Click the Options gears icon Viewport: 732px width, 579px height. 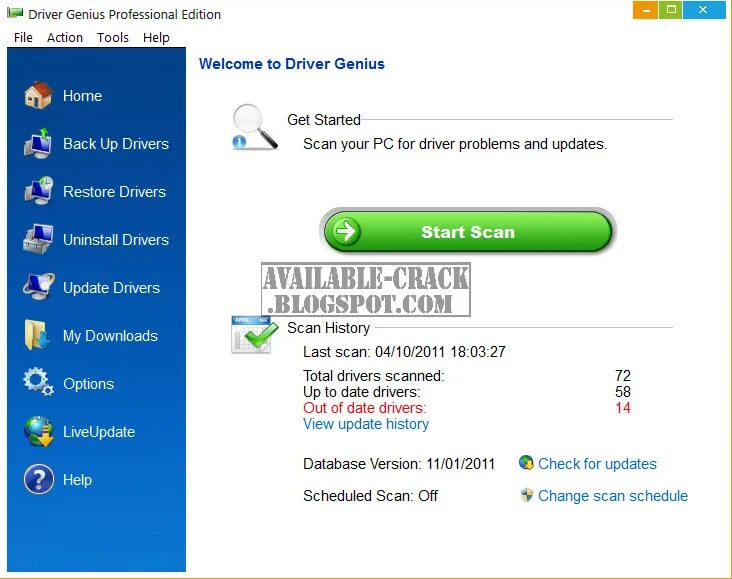tap(38, 382)
